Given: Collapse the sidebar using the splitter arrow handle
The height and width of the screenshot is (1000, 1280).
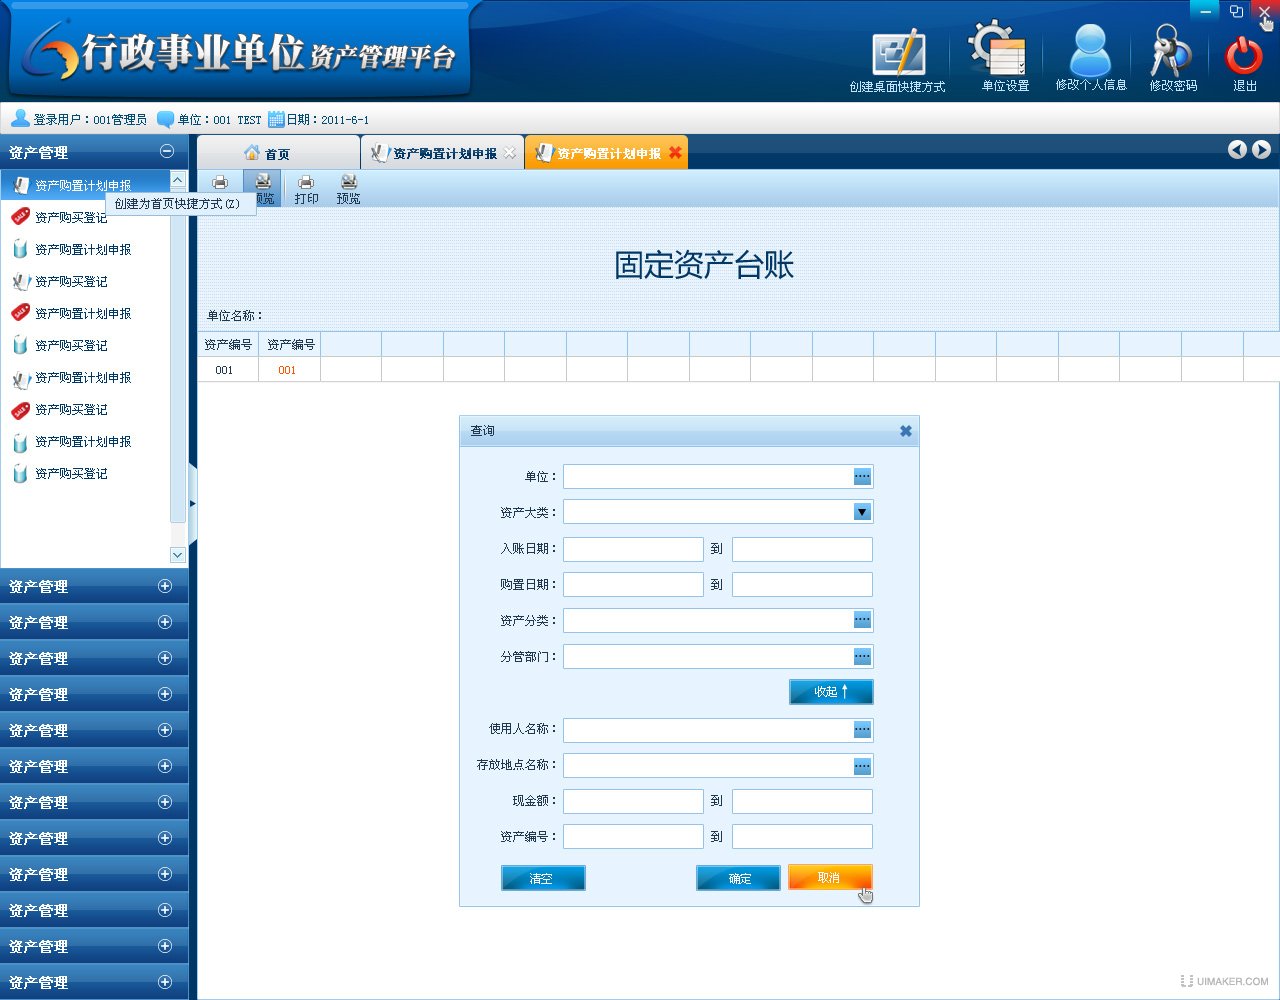Looking at the screenshot, I should 192,504.
